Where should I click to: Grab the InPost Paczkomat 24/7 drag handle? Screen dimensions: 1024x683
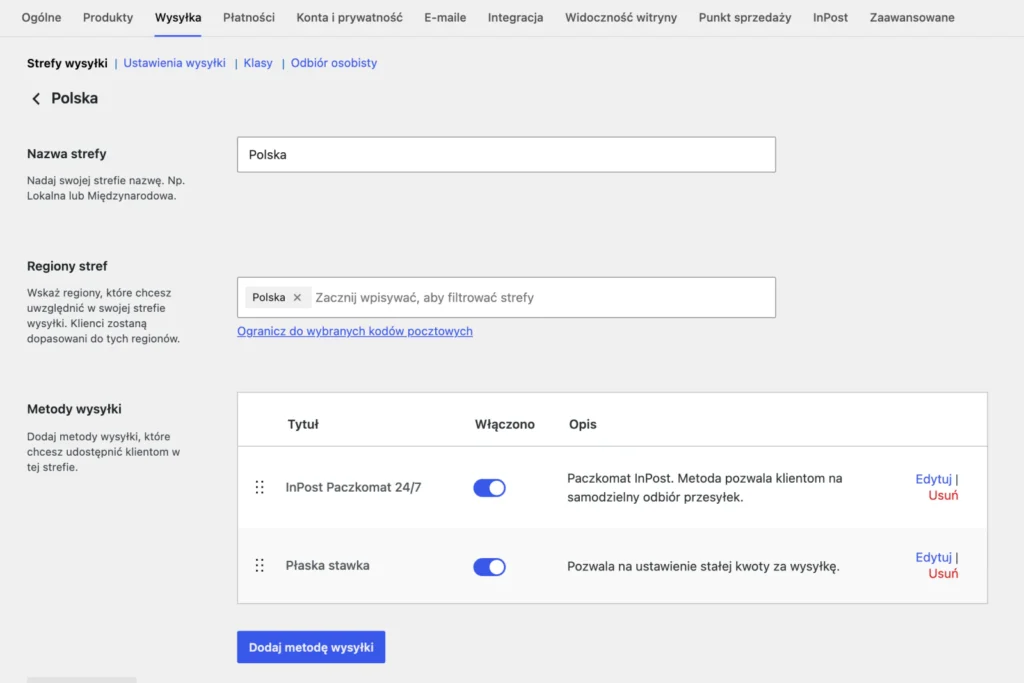[x=259, y=487]
